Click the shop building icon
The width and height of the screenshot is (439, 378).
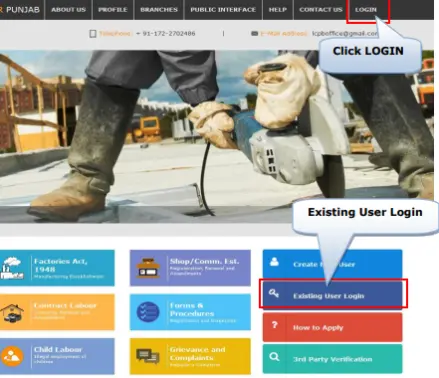click(148, 268)
